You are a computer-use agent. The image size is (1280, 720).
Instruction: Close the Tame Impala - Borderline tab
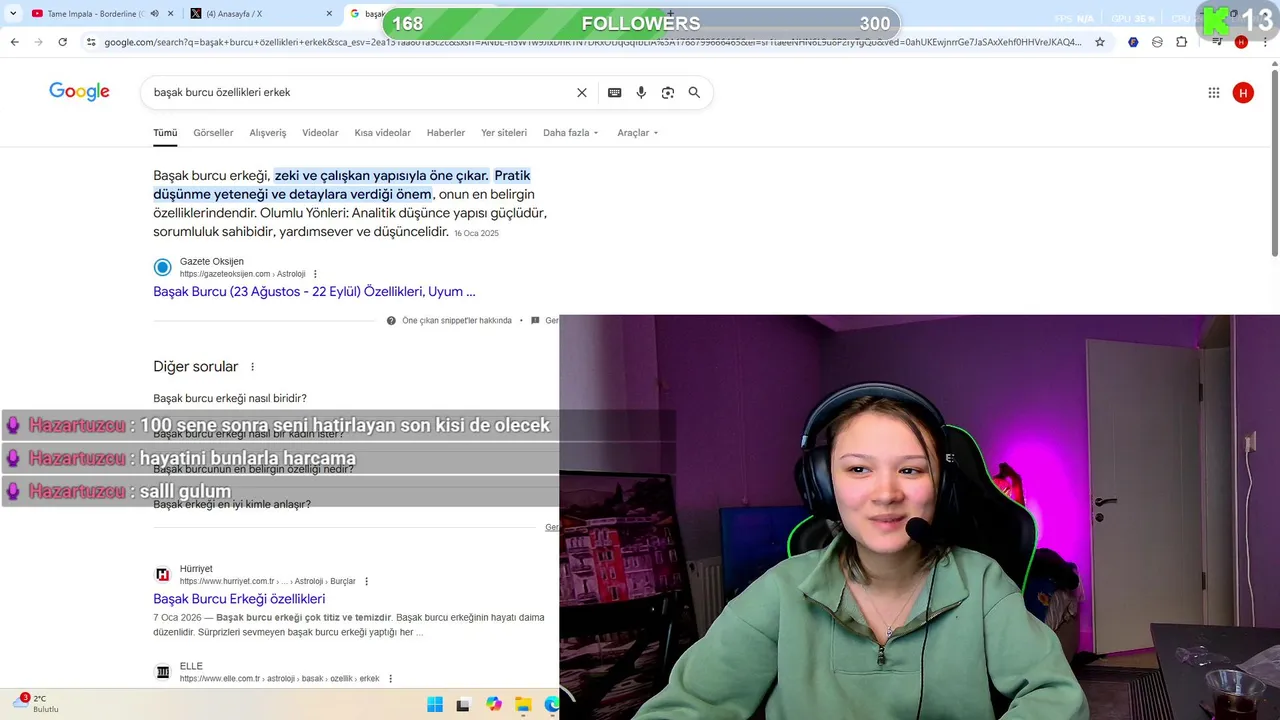(x=169, y=14)
